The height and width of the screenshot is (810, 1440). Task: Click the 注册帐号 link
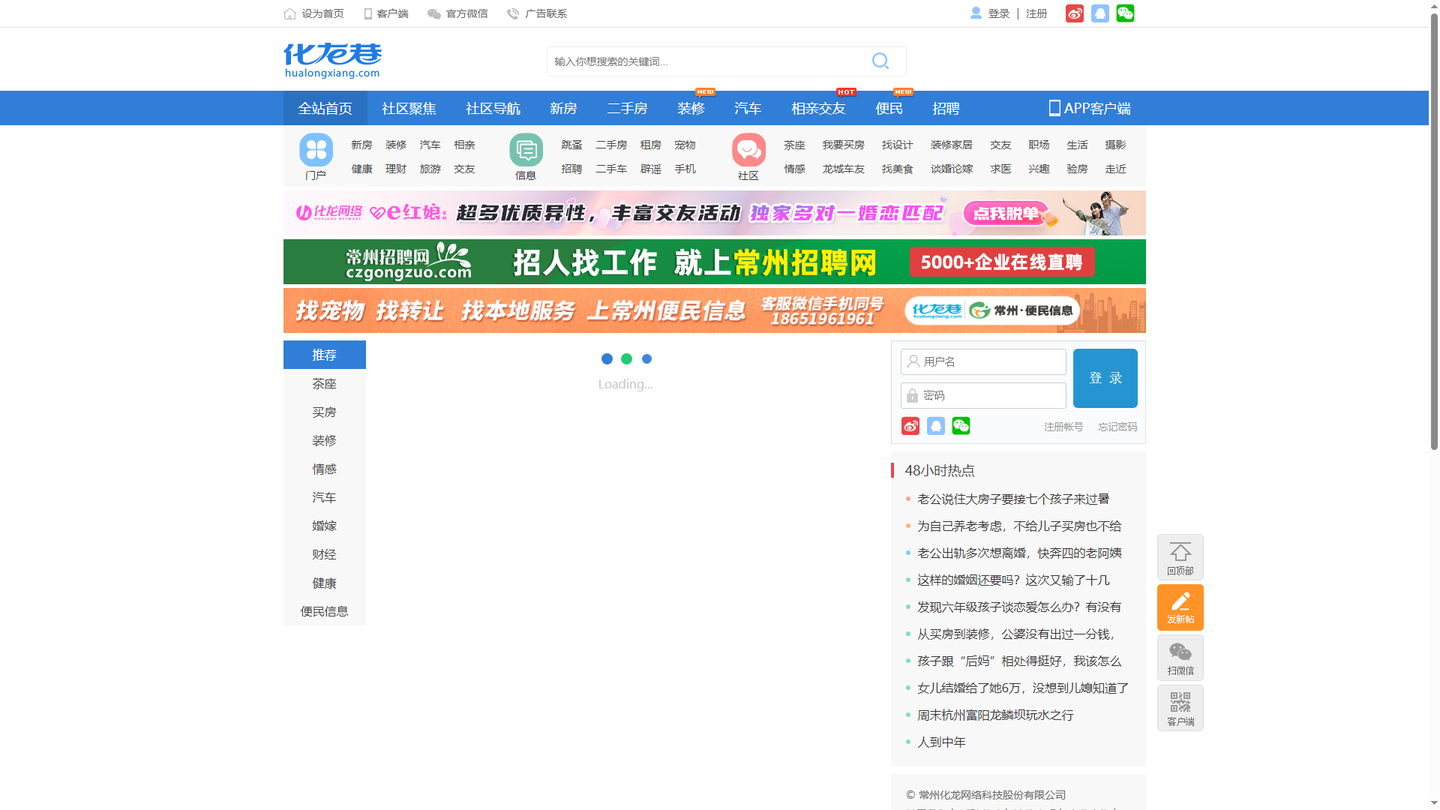point(1063,427)
